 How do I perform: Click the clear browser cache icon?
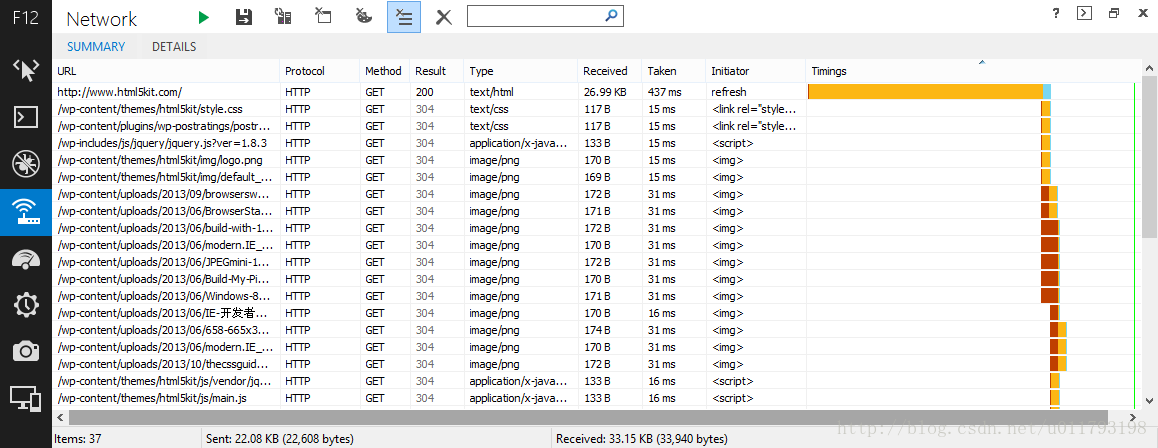click(x=323, y=17)
